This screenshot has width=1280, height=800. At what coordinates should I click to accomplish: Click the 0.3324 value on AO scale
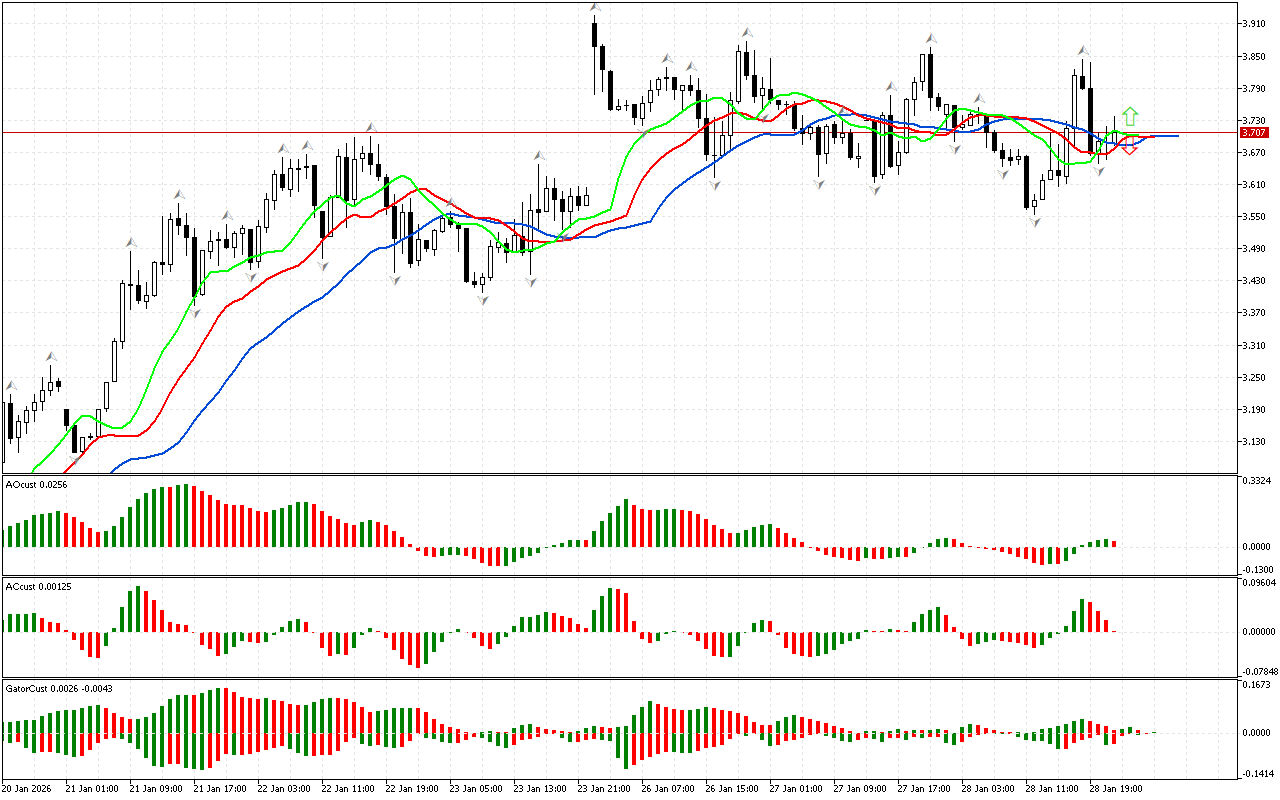point(1256,482)
